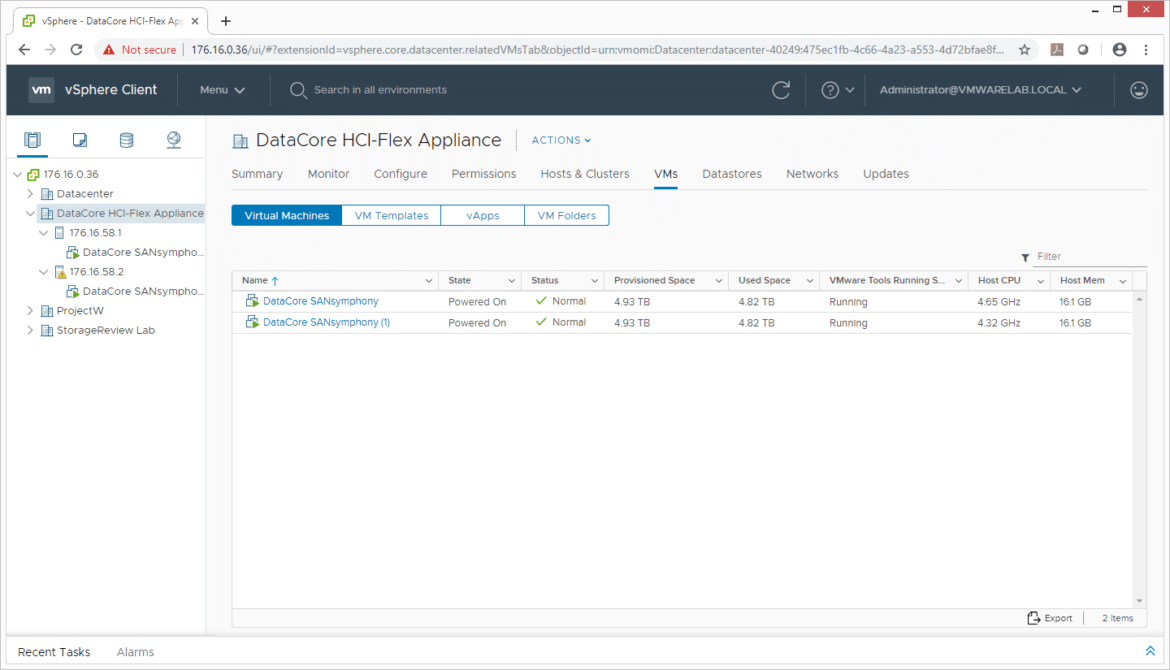Click the vSphere refresh icon
This screenshot has height=670, width=1170.
click(x=780, y=90)
